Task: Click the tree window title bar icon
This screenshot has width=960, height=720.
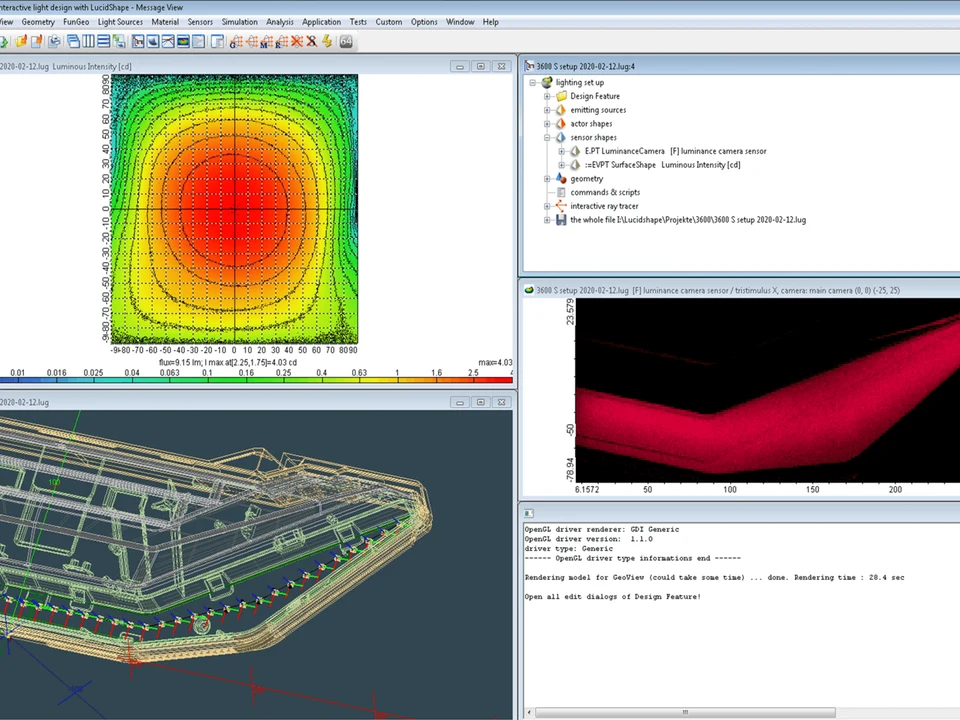Action: [530, 66]
